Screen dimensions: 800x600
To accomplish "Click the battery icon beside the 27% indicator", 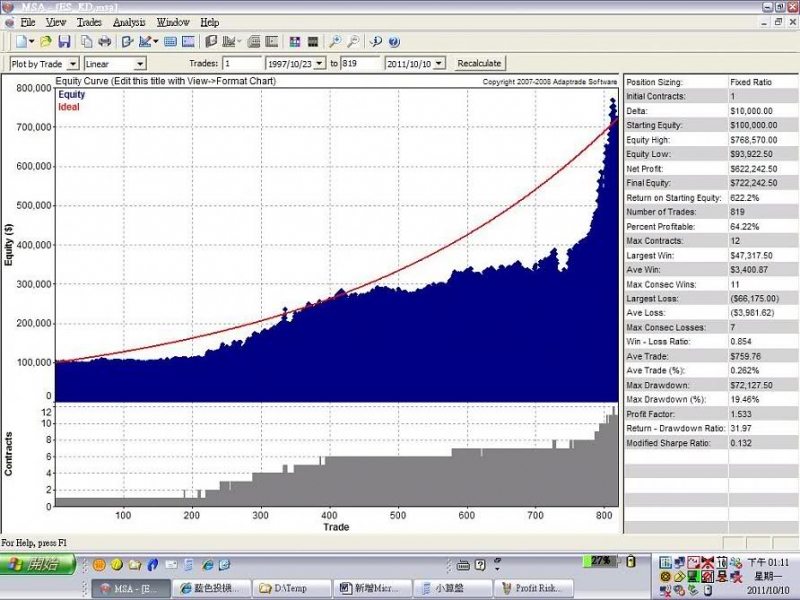I will [x=631, y=561].
